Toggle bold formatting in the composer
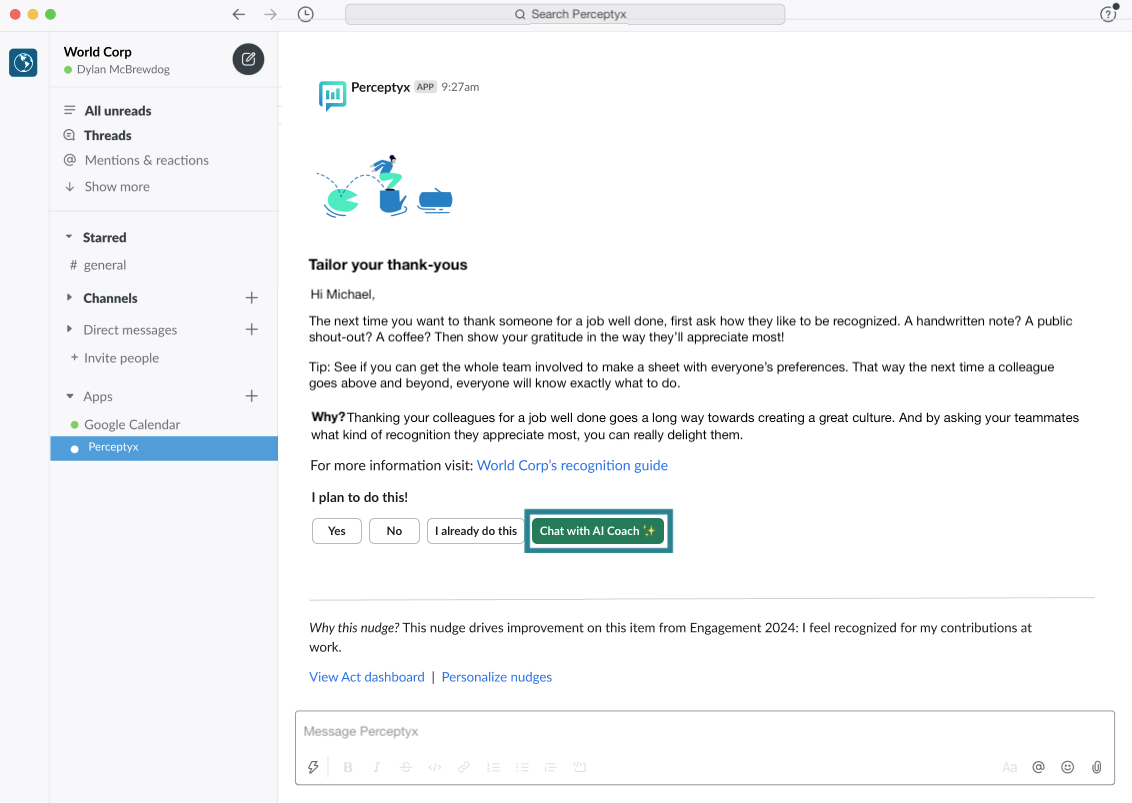The height and width of the screenshot is (803, 1132). tap(348, 767)
